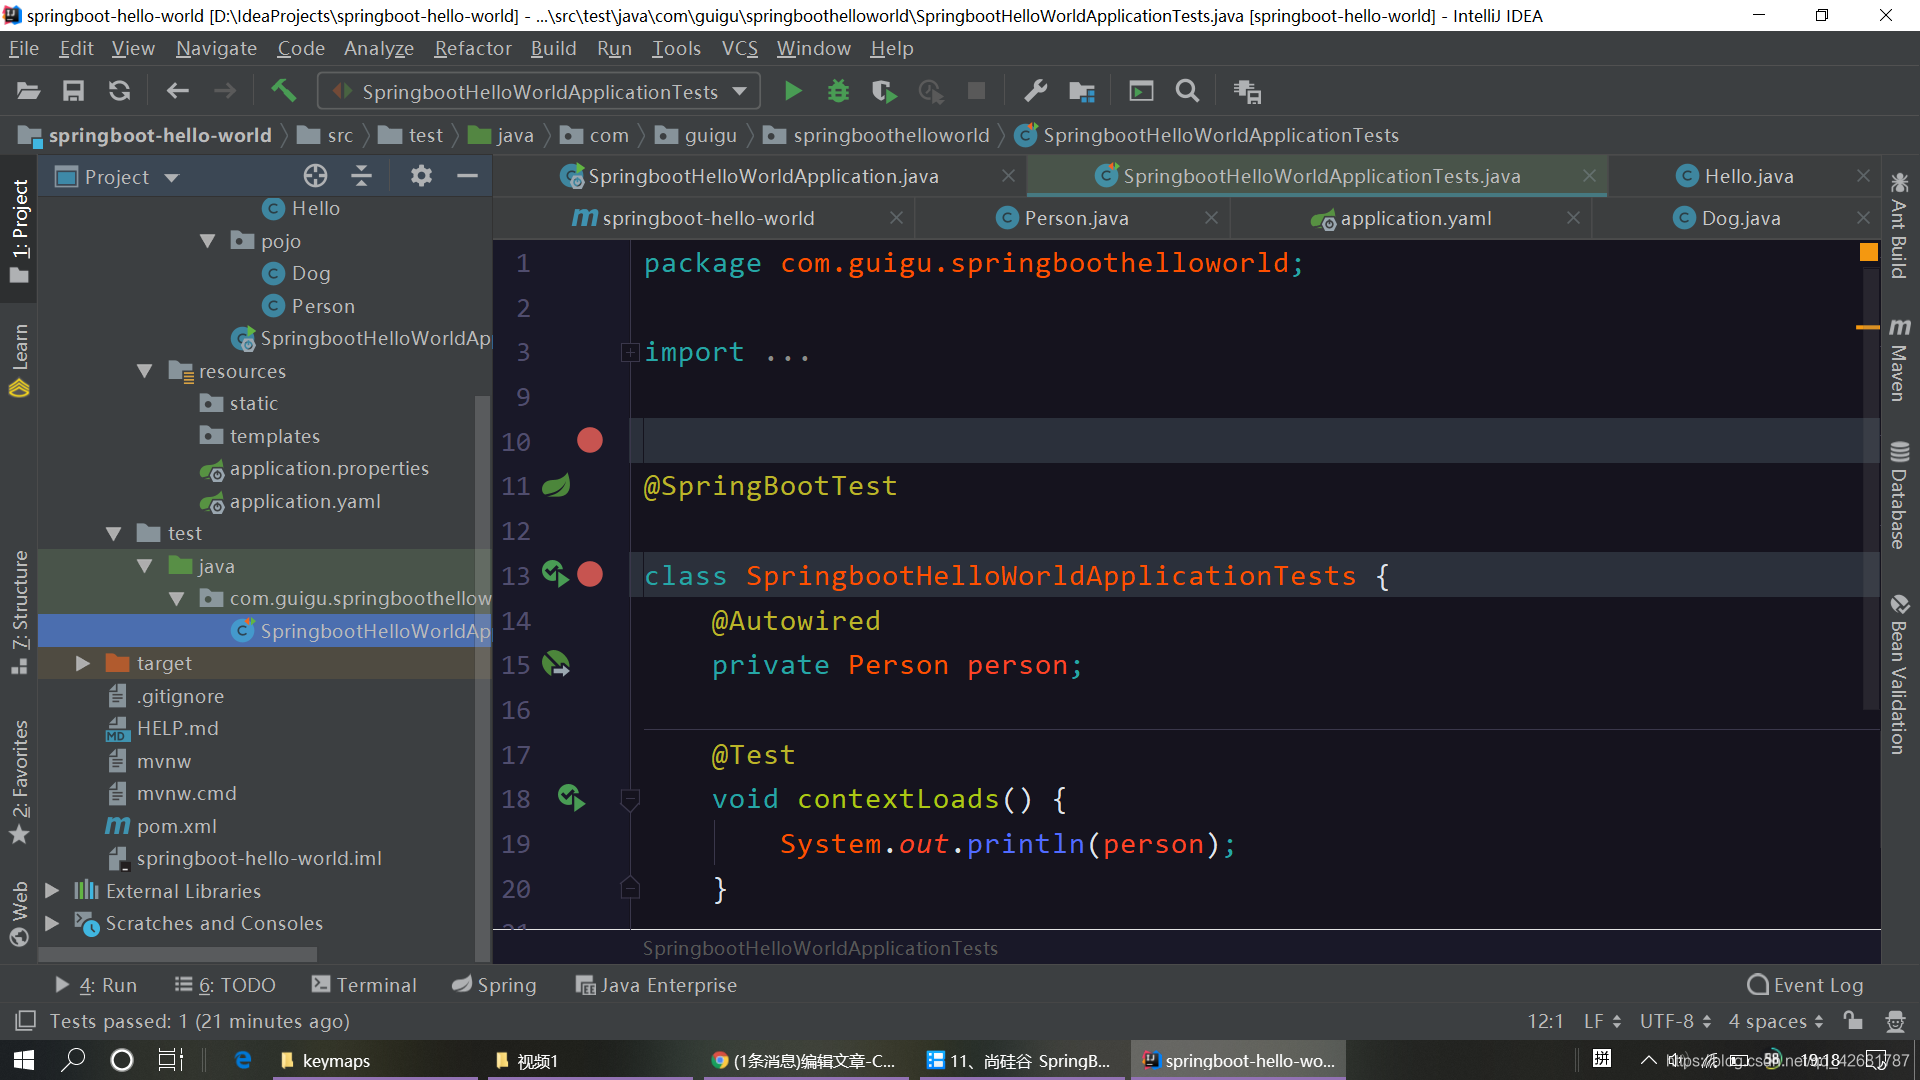The image size is (1920, 1080).
Task: Expand the folded import statements
Action: click(x=630, y=353)
